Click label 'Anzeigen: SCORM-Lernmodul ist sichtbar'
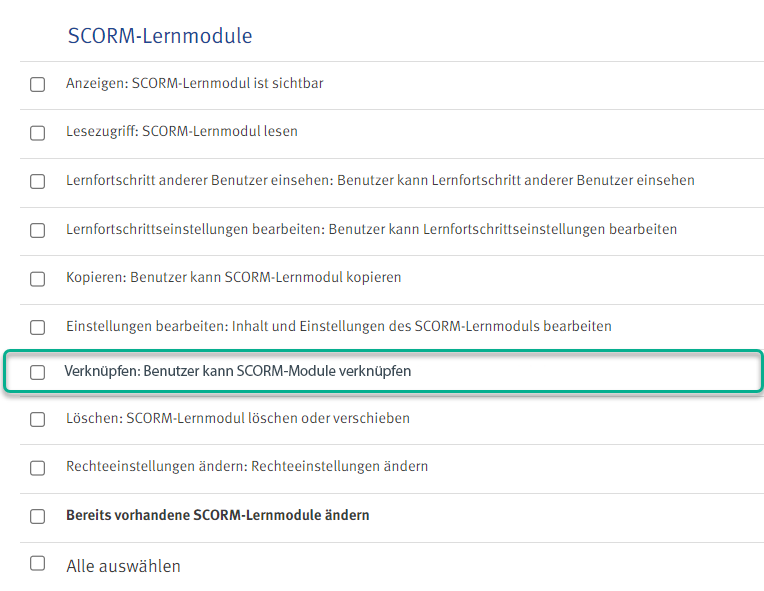The image size is (764, 591). [194, 84]
